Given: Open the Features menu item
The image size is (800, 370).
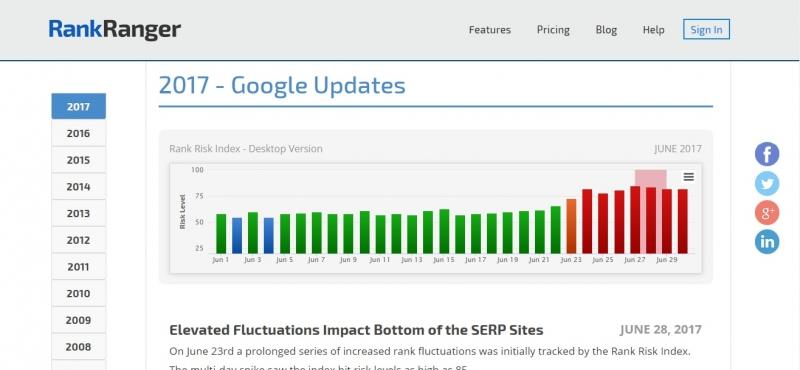Looking at the screenshot, I should click(489, 30).
